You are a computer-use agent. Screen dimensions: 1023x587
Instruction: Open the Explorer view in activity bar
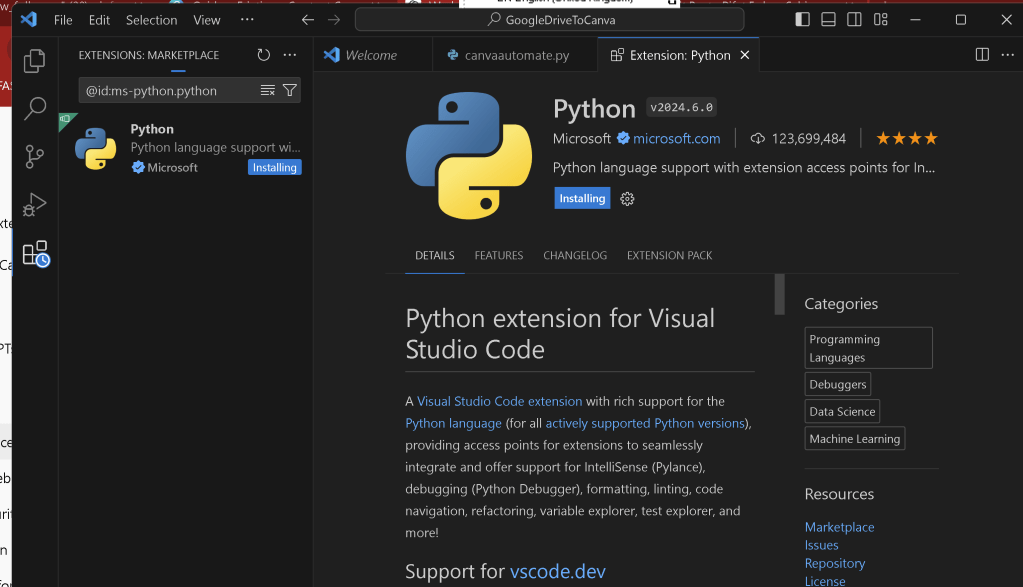[35, 61]
